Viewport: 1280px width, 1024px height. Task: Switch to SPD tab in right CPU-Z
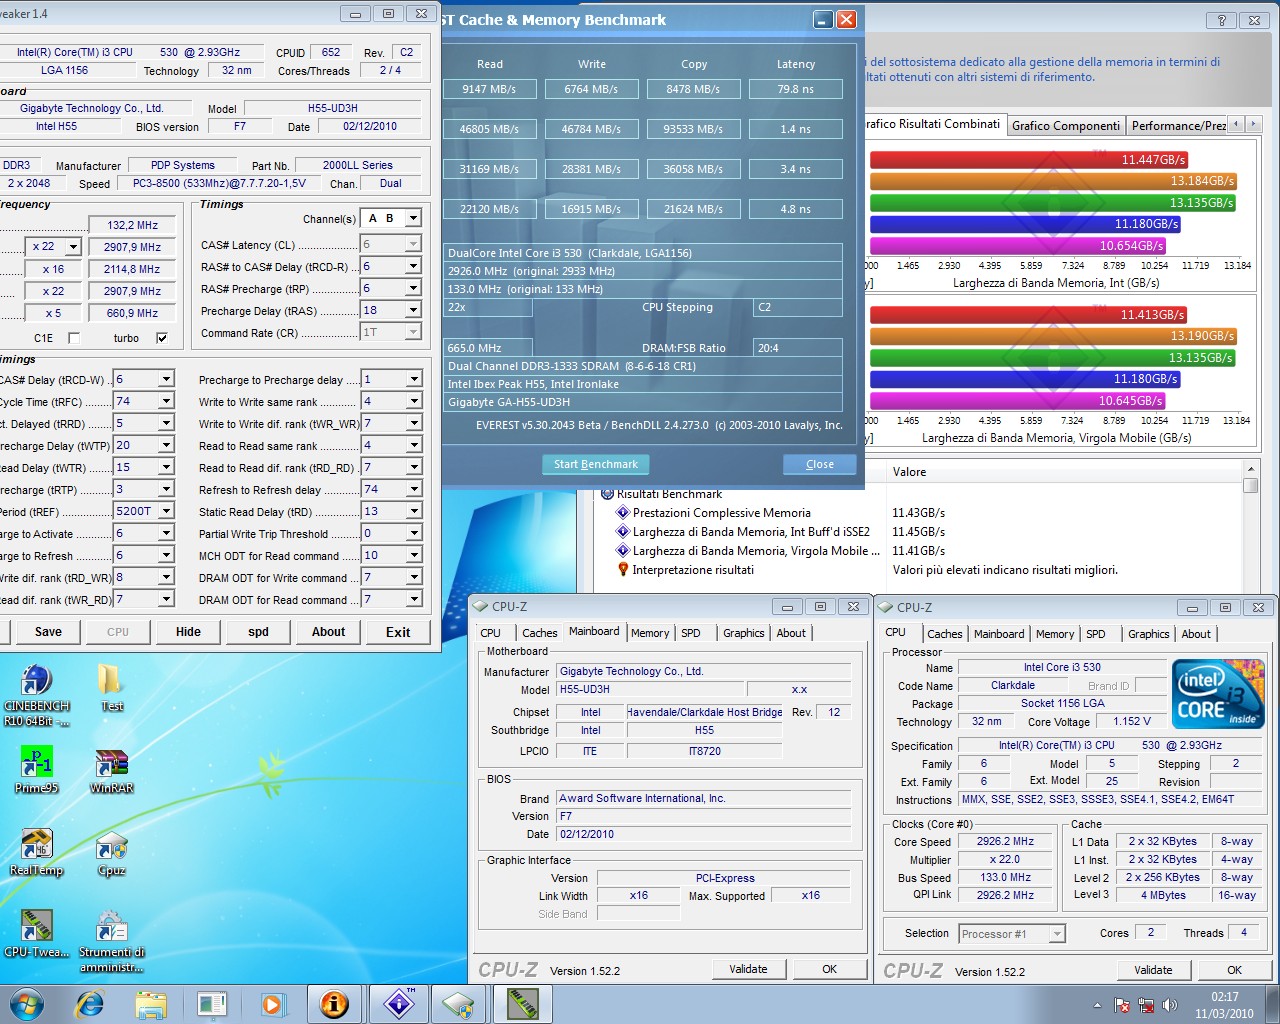(1096, 634)
